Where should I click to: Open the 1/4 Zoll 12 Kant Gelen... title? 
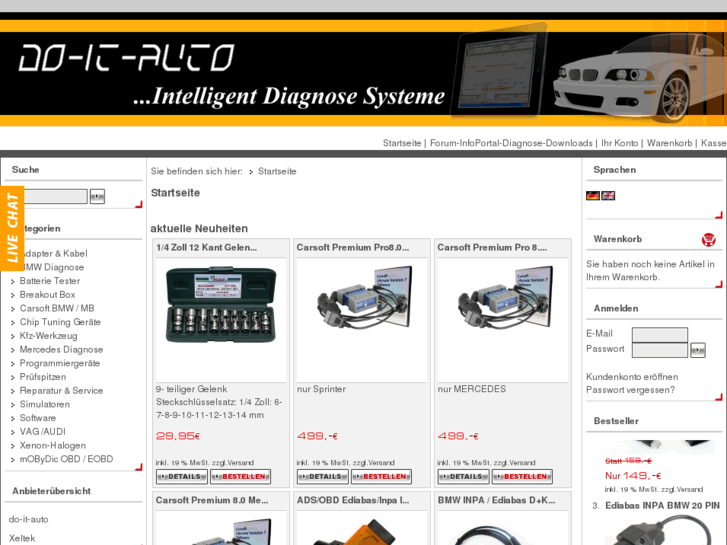206,248
